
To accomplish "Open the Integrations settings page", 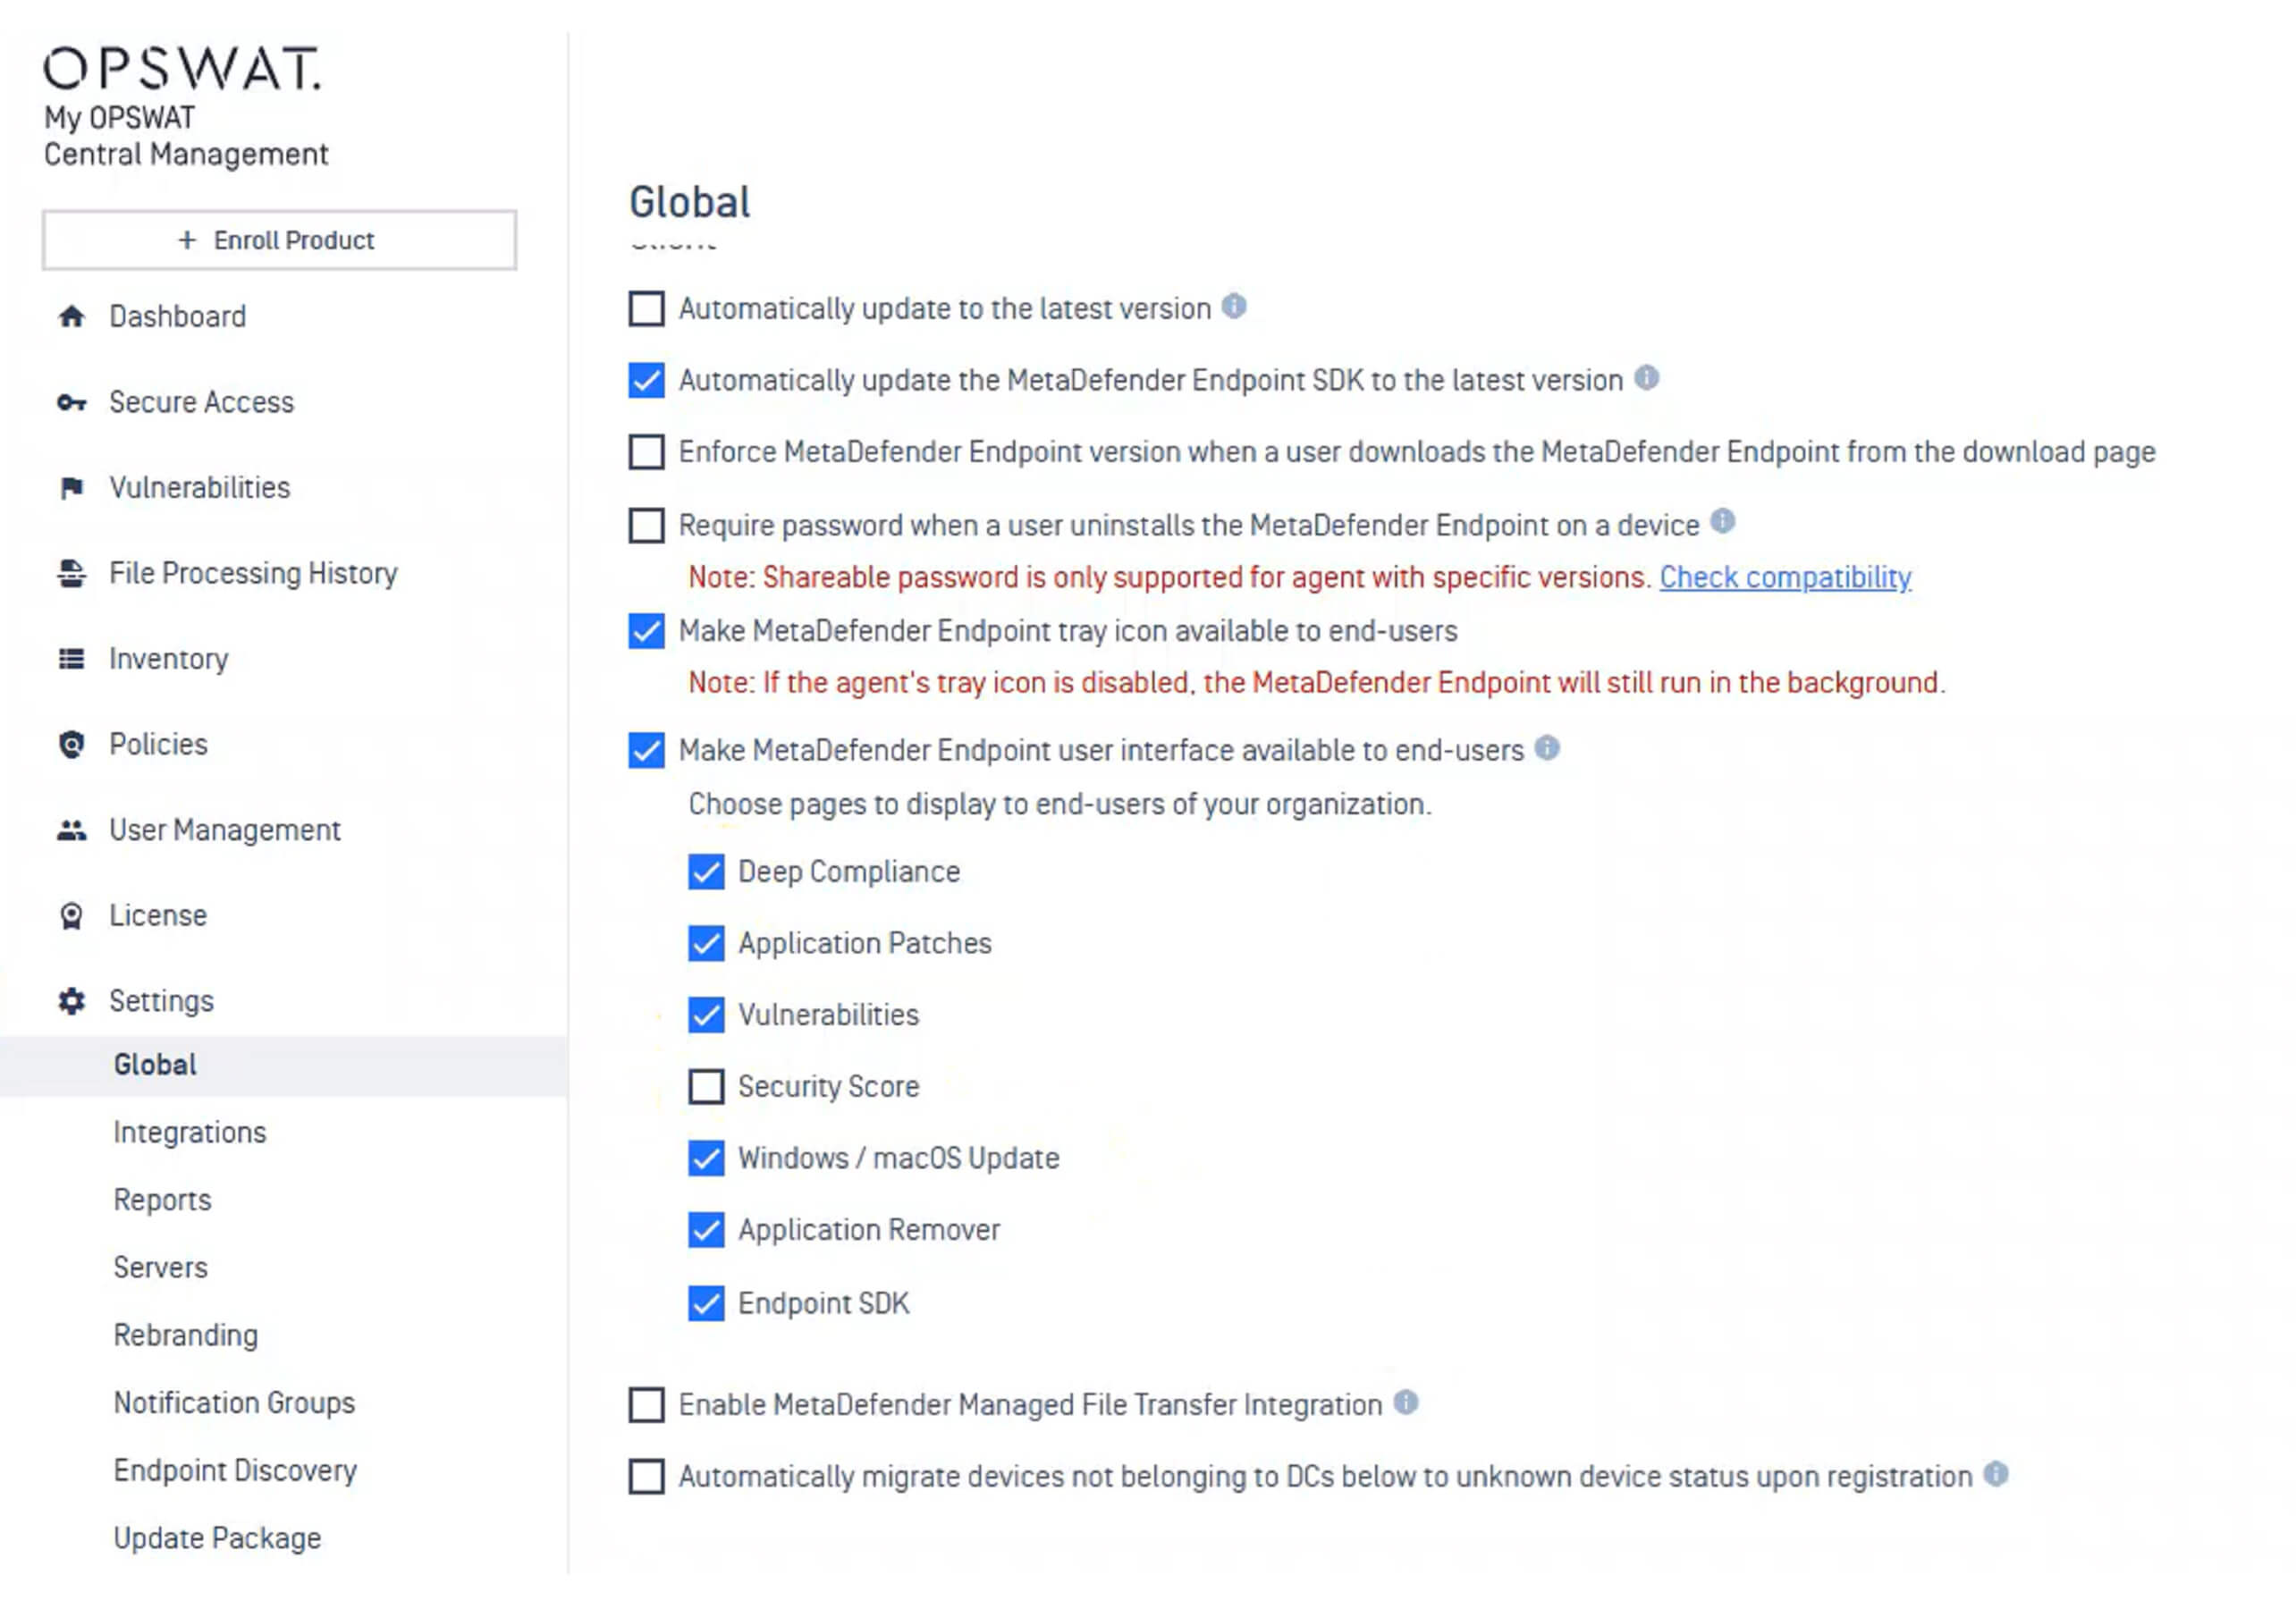I will (190, 1133).
